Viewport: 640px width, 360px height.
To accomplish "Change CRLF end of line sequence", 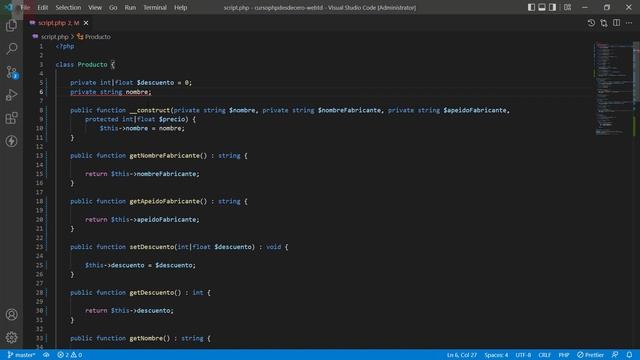I will point(544,355).
